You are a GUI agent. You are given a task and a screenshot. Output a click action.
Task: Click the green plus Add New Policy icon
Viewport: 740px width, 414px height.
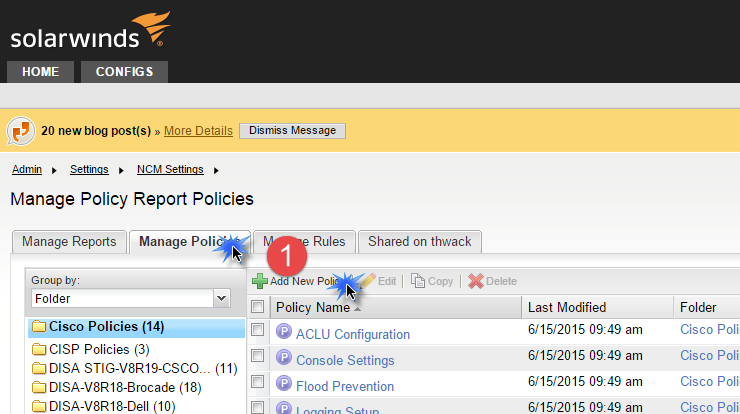260,281
